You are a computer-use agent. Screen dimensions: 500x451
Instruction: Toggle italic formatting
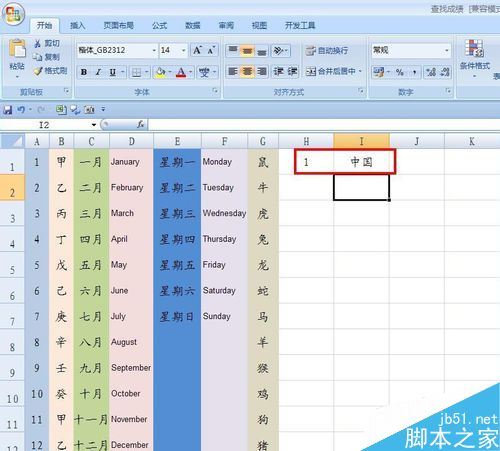pyautogui.click(x=98, y=72)
